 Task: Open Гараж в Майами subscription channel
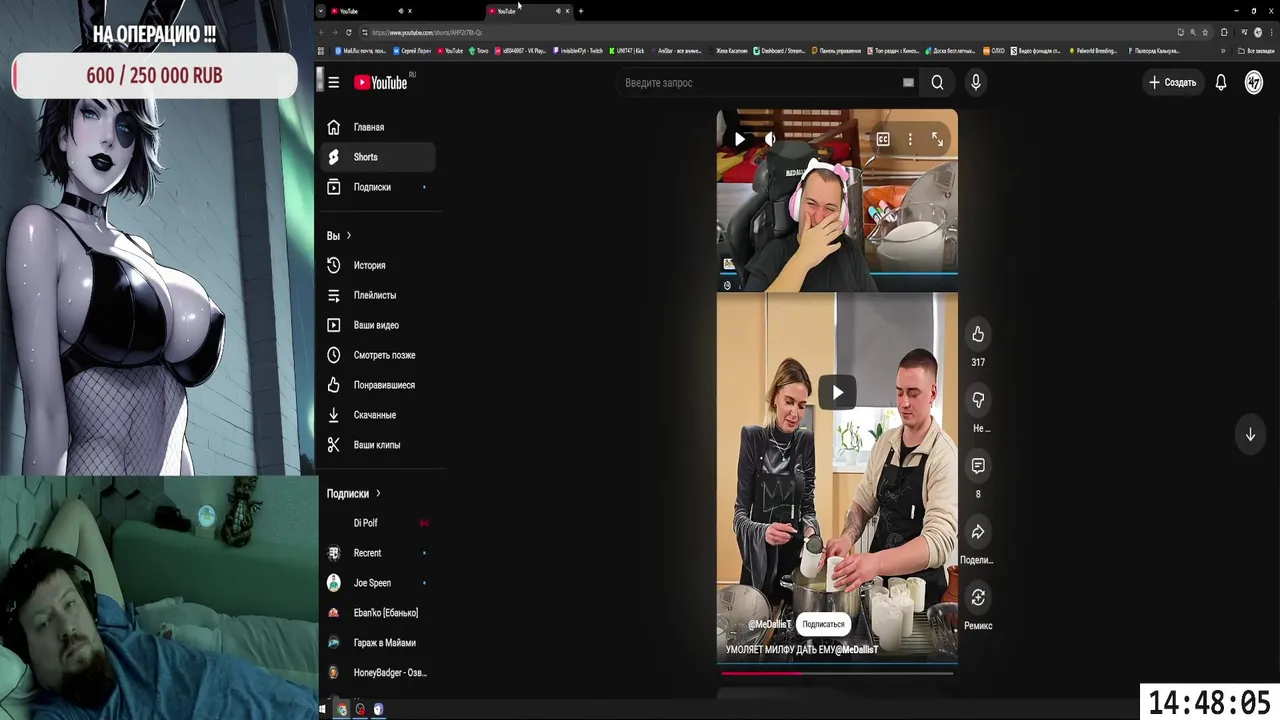pos(378,643)
